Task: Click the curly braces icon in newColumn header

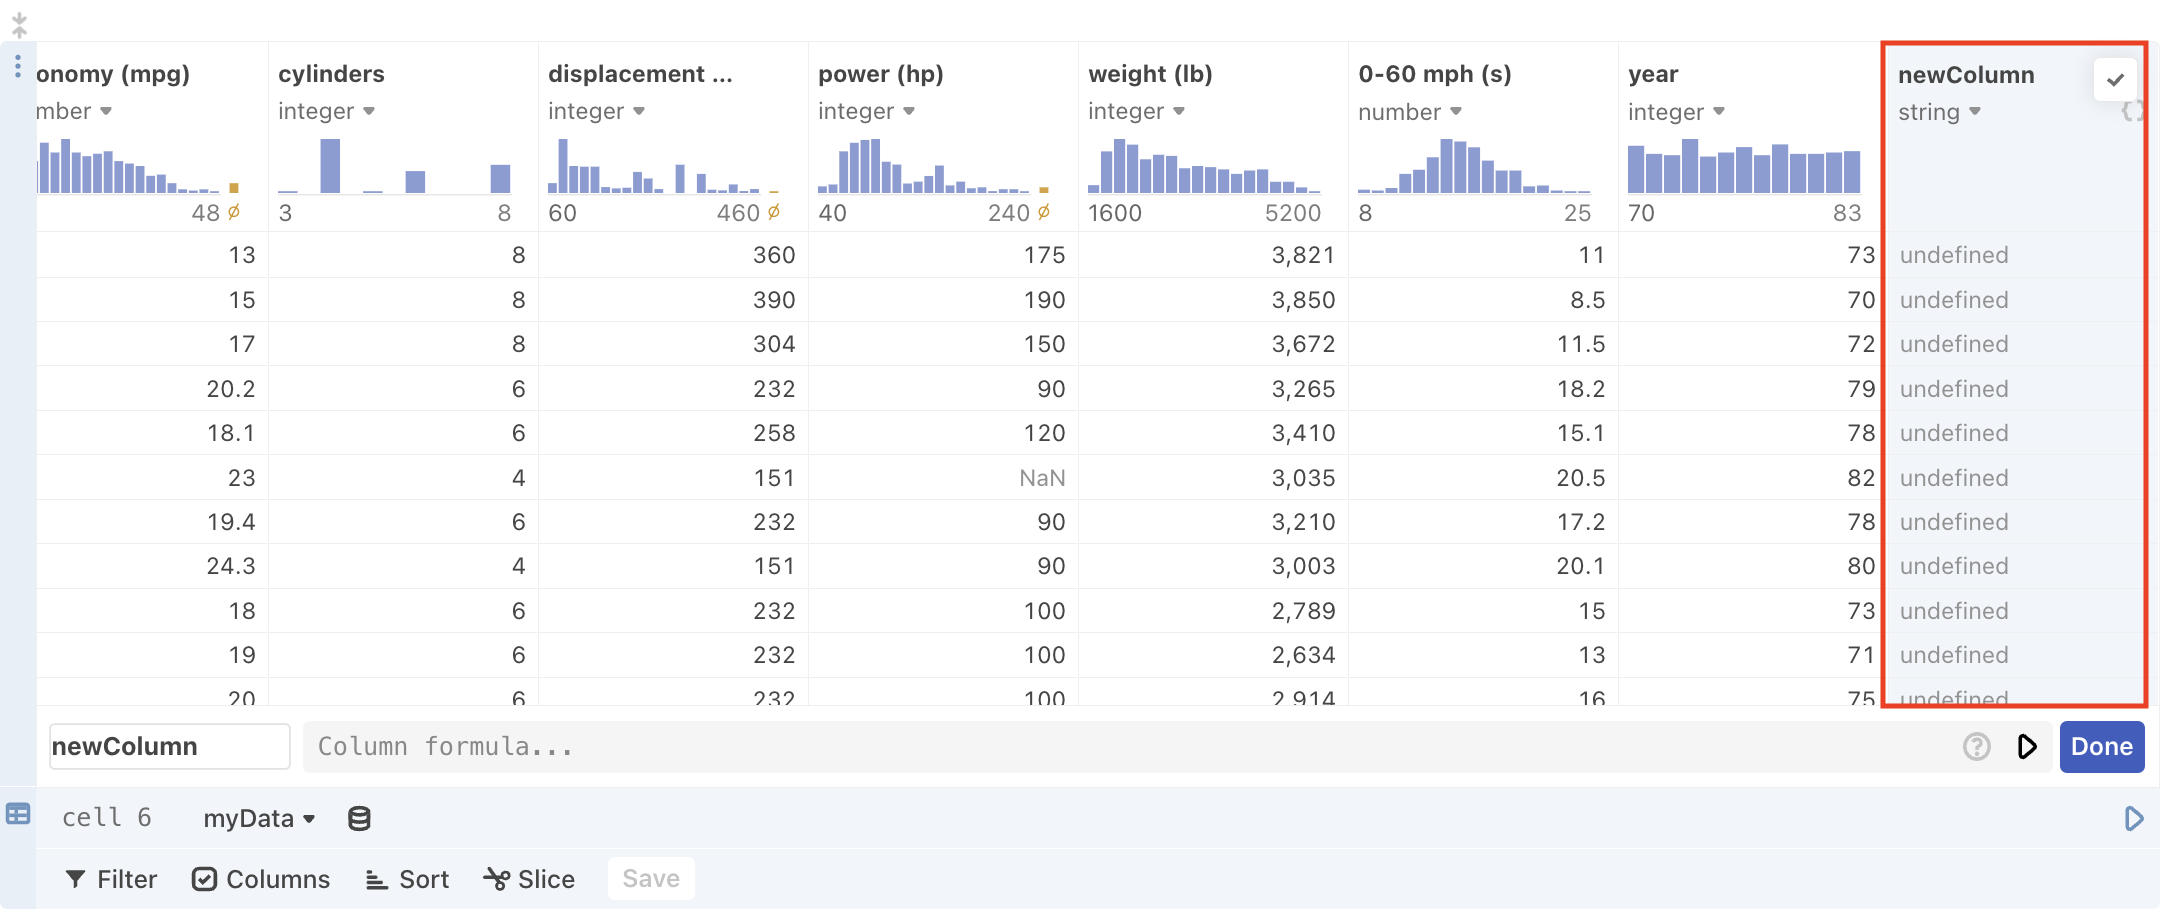Action: [x=2131, y=112]
